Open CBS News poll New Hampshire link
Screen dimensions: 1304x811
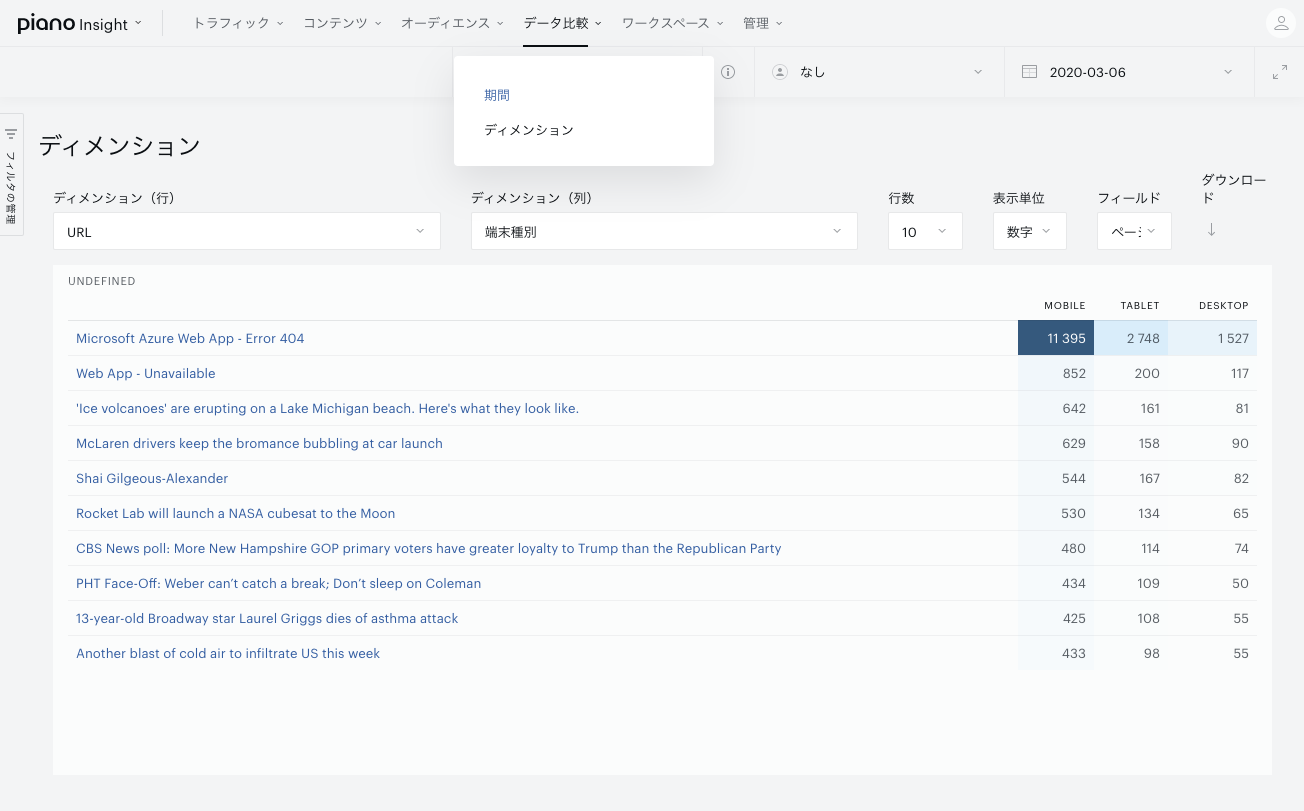(429, 548)
